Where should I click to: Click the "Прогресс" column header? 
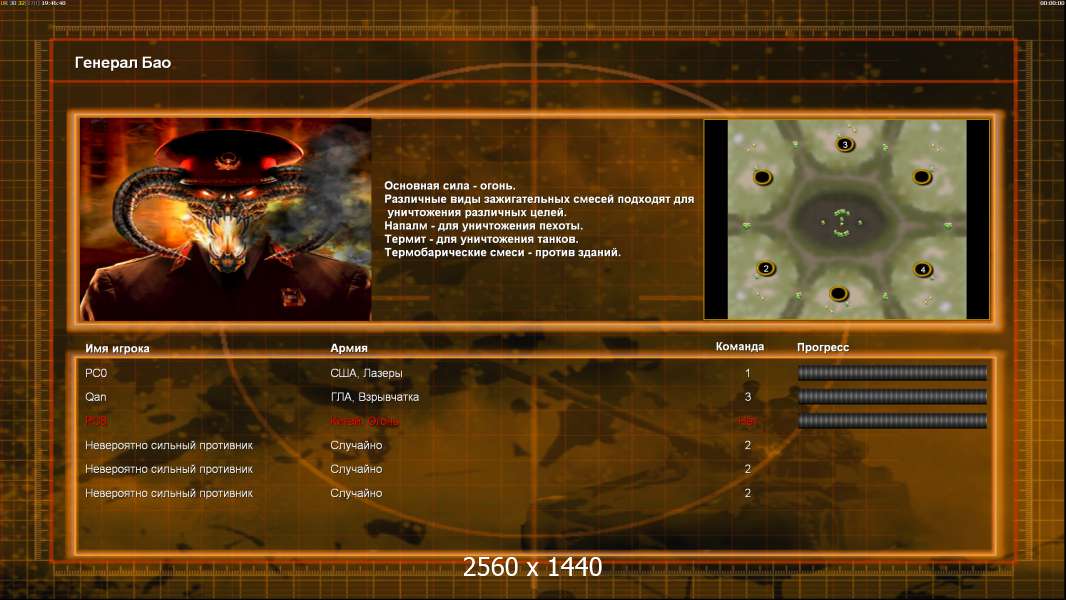(x=823, y=347)
